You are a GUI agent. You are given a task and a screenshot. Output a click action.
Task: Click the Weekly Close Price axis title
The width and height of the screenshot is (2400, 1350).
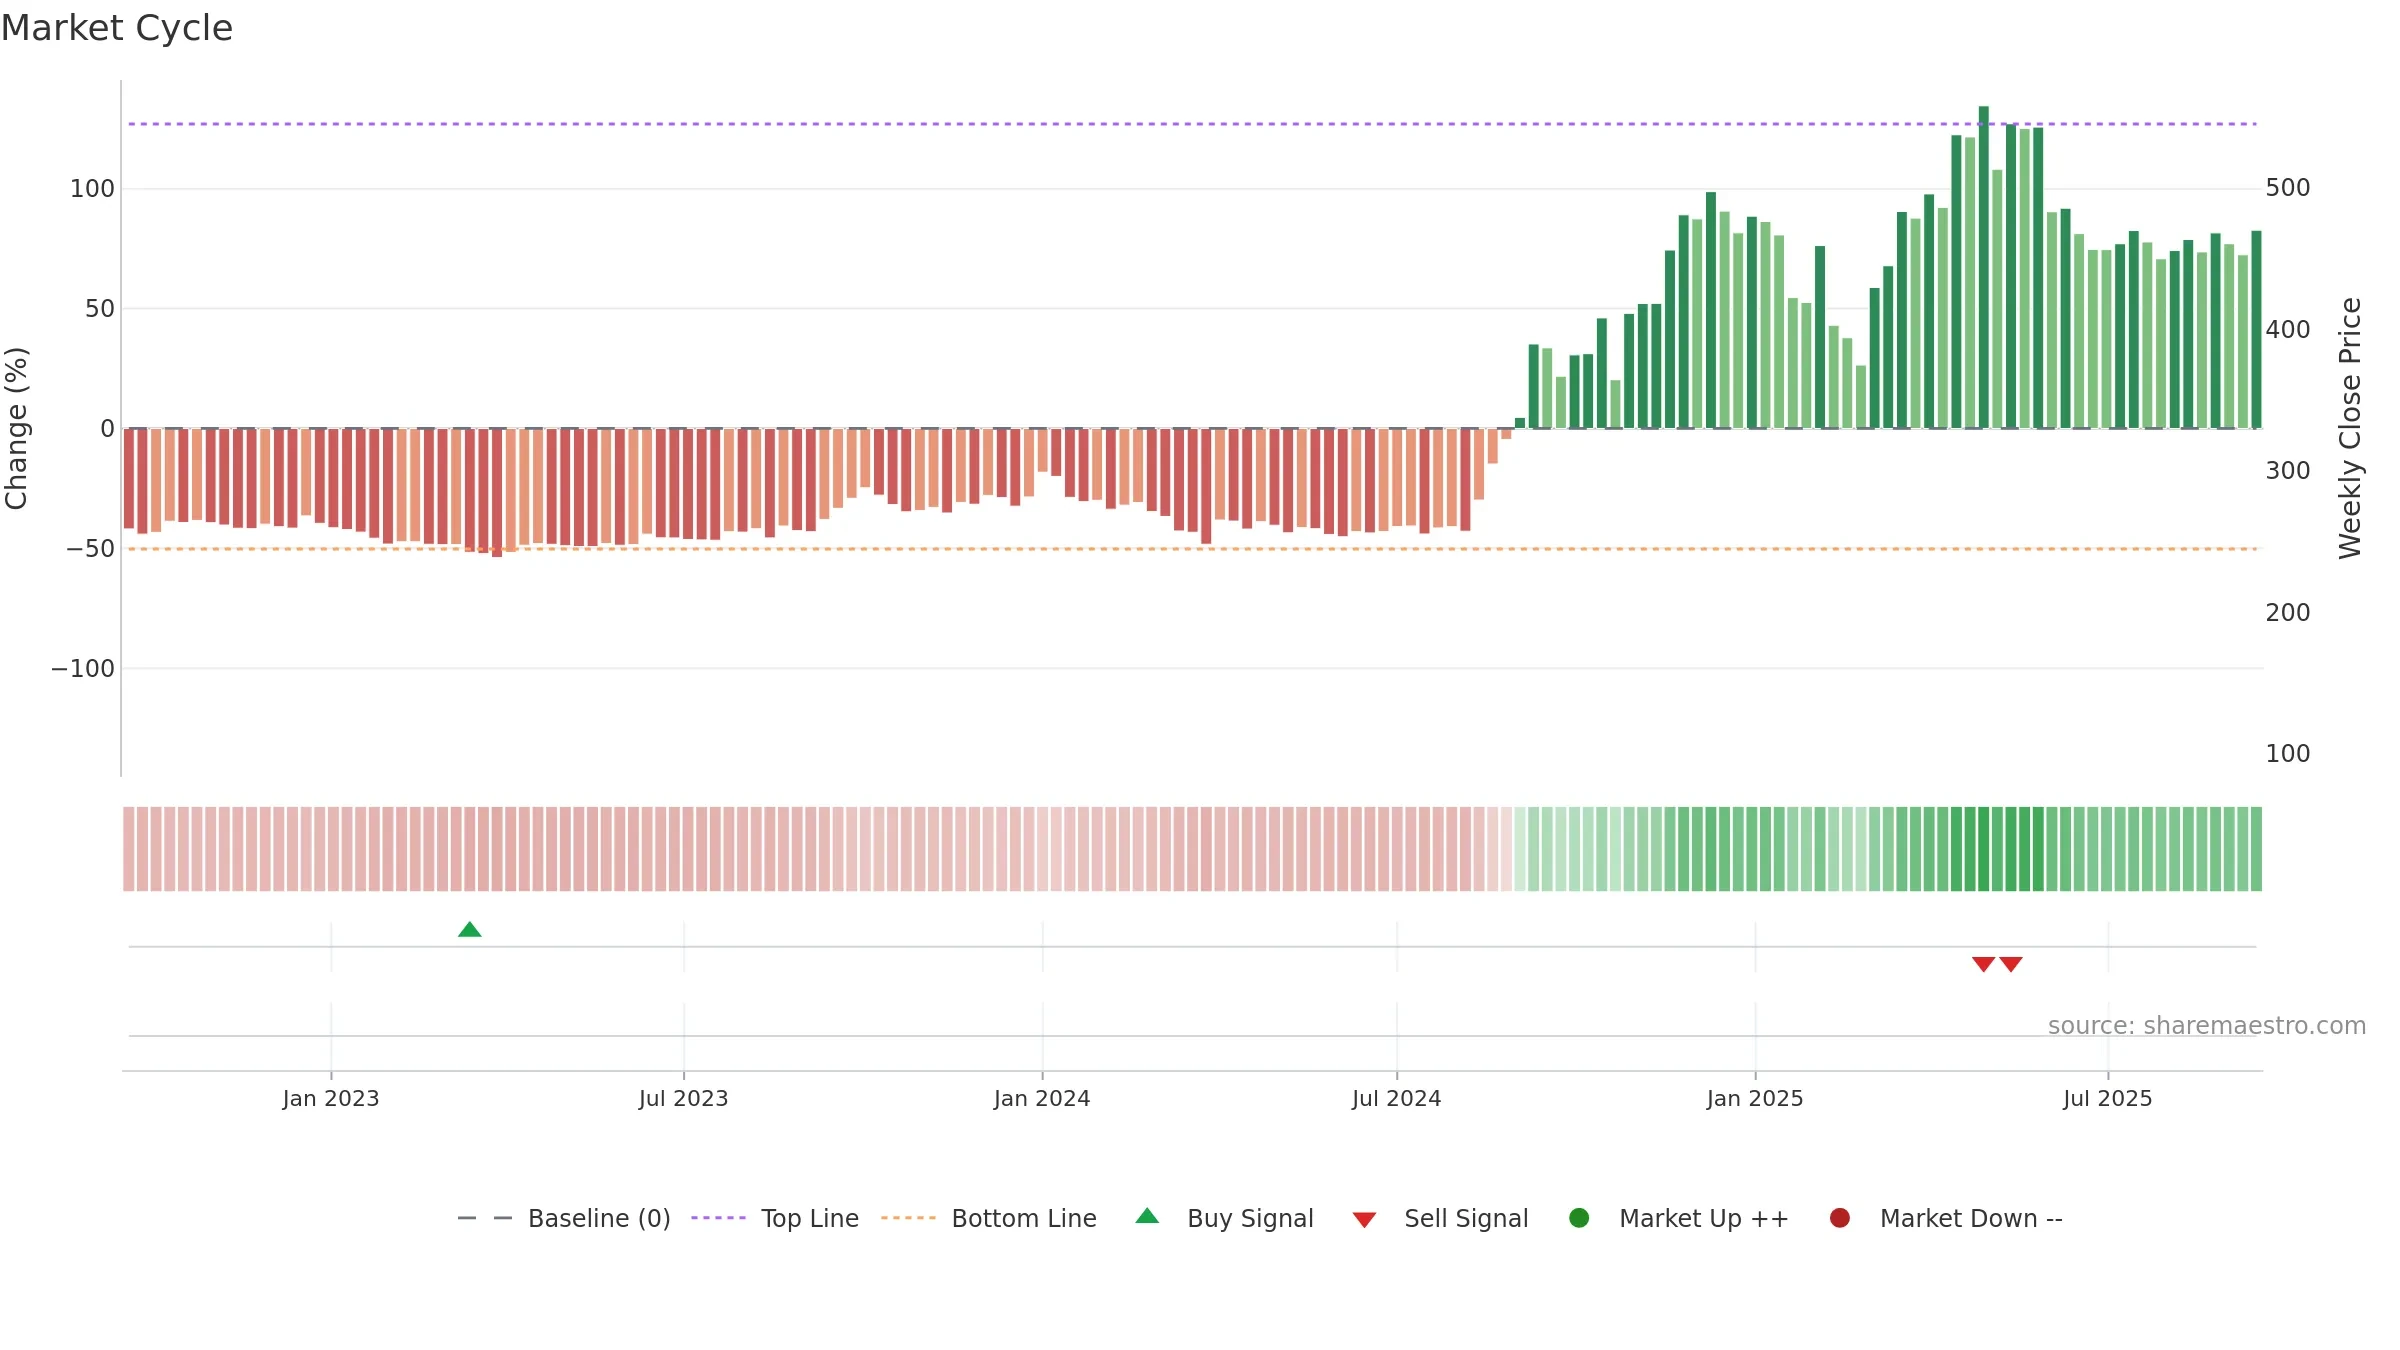(2350, 428)
